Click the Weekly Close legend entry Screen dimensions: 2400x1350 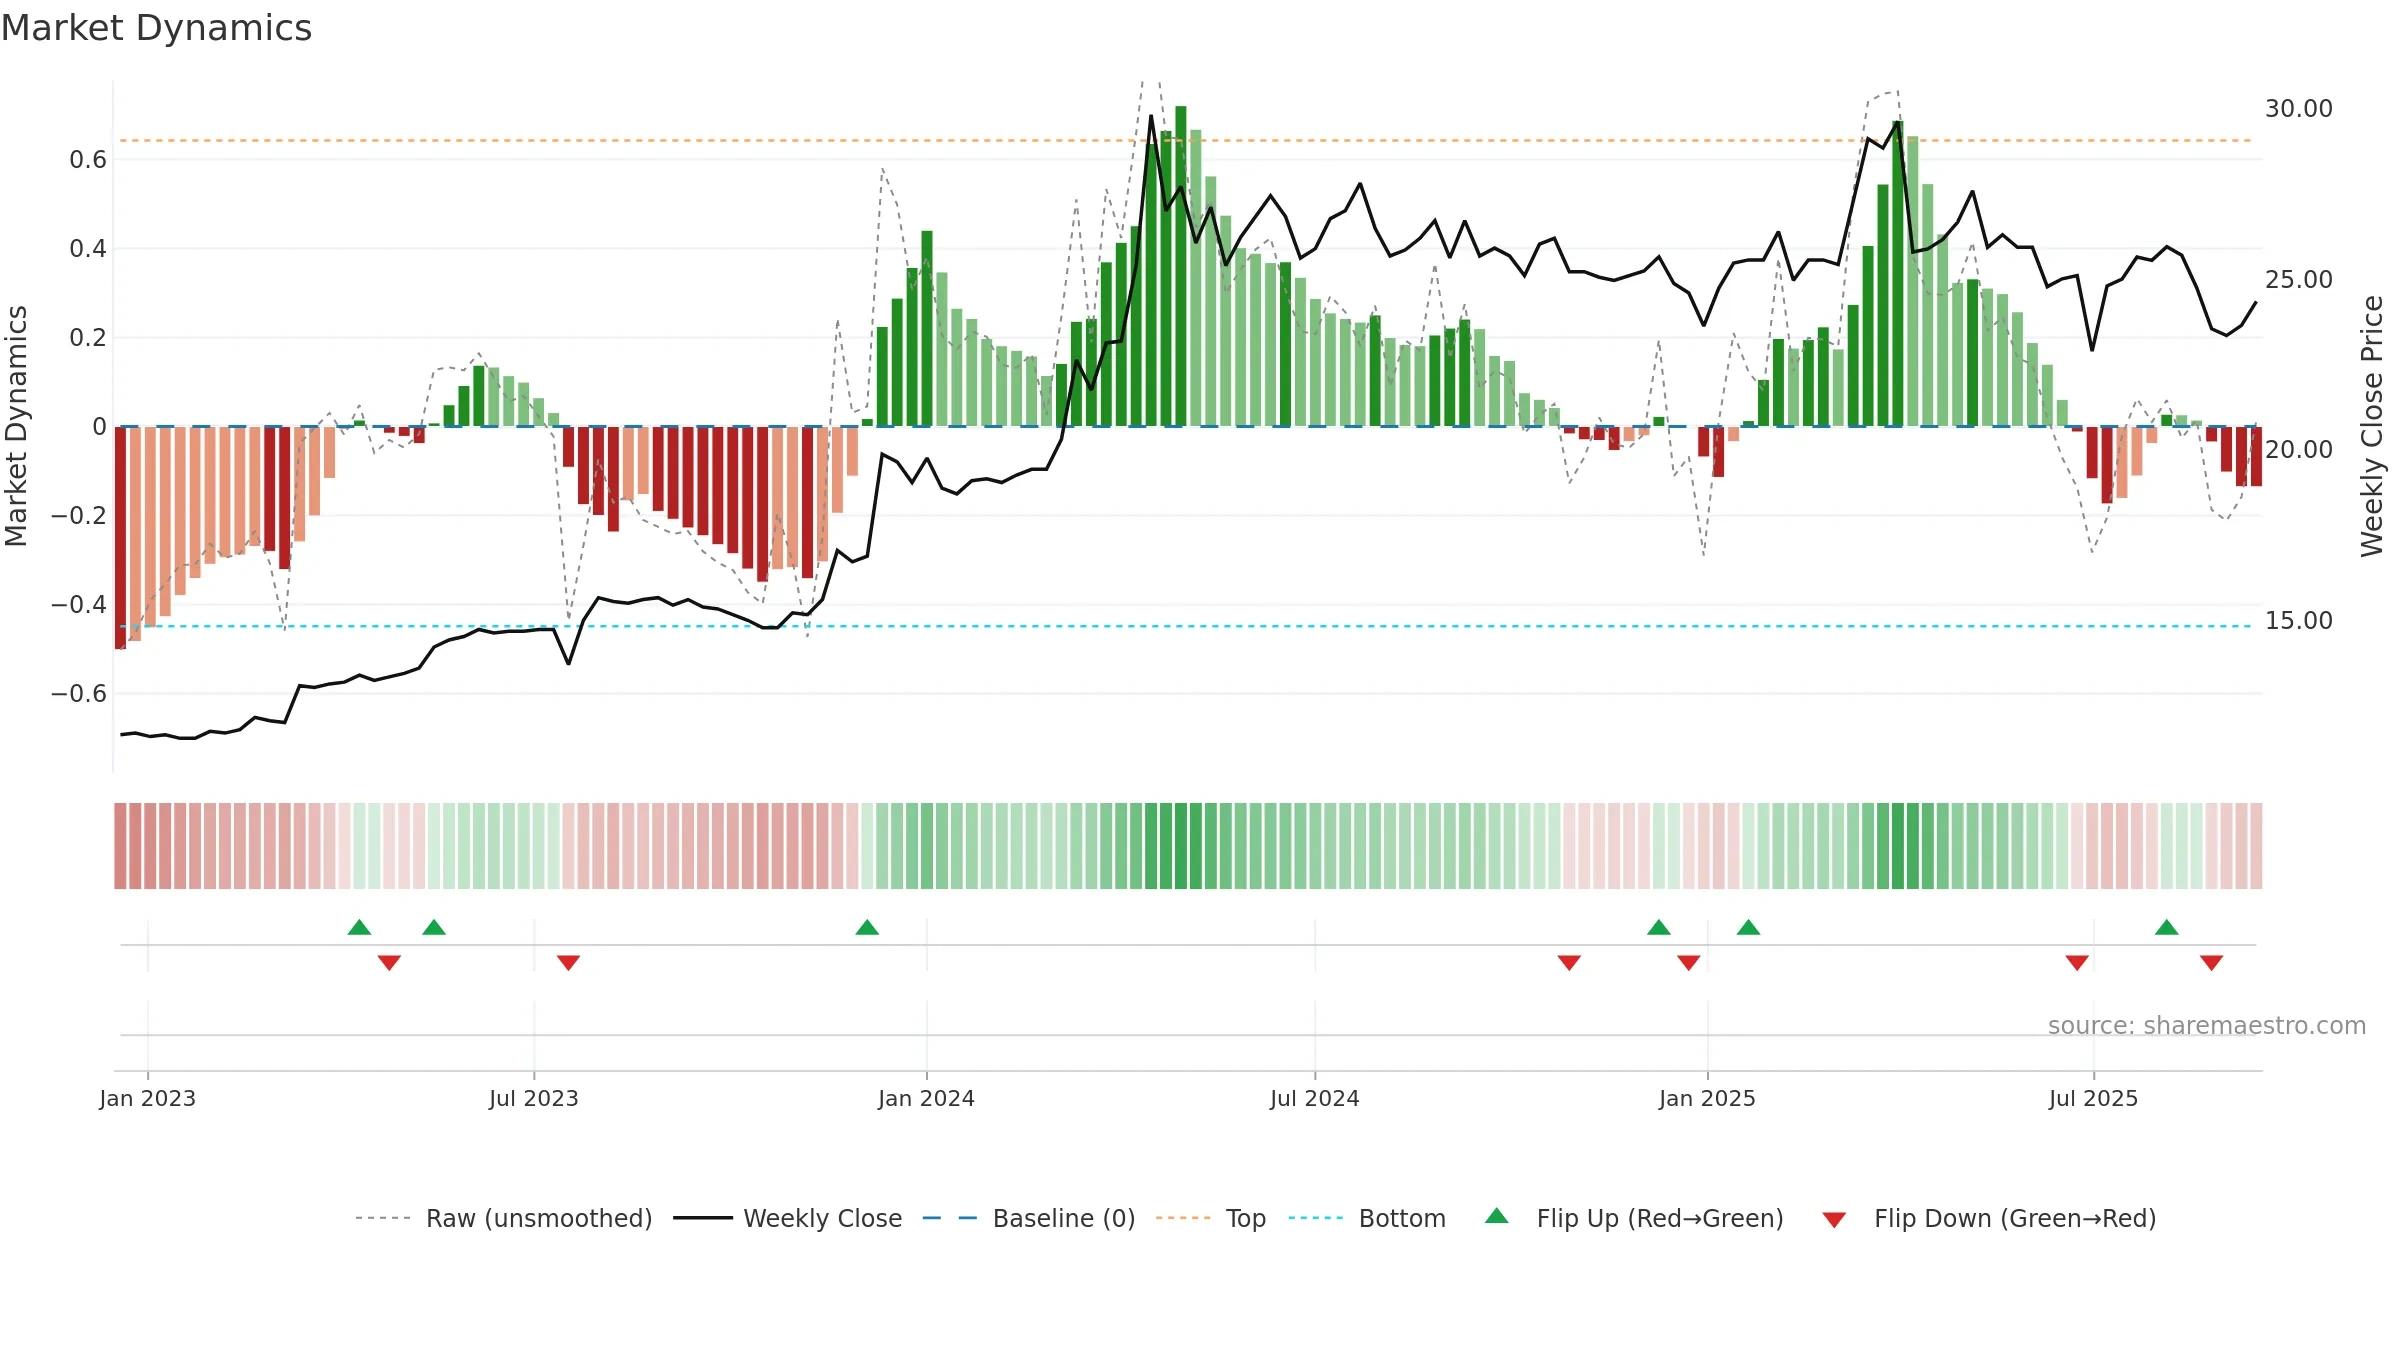pyautogui.click(x=787, y=1218)
